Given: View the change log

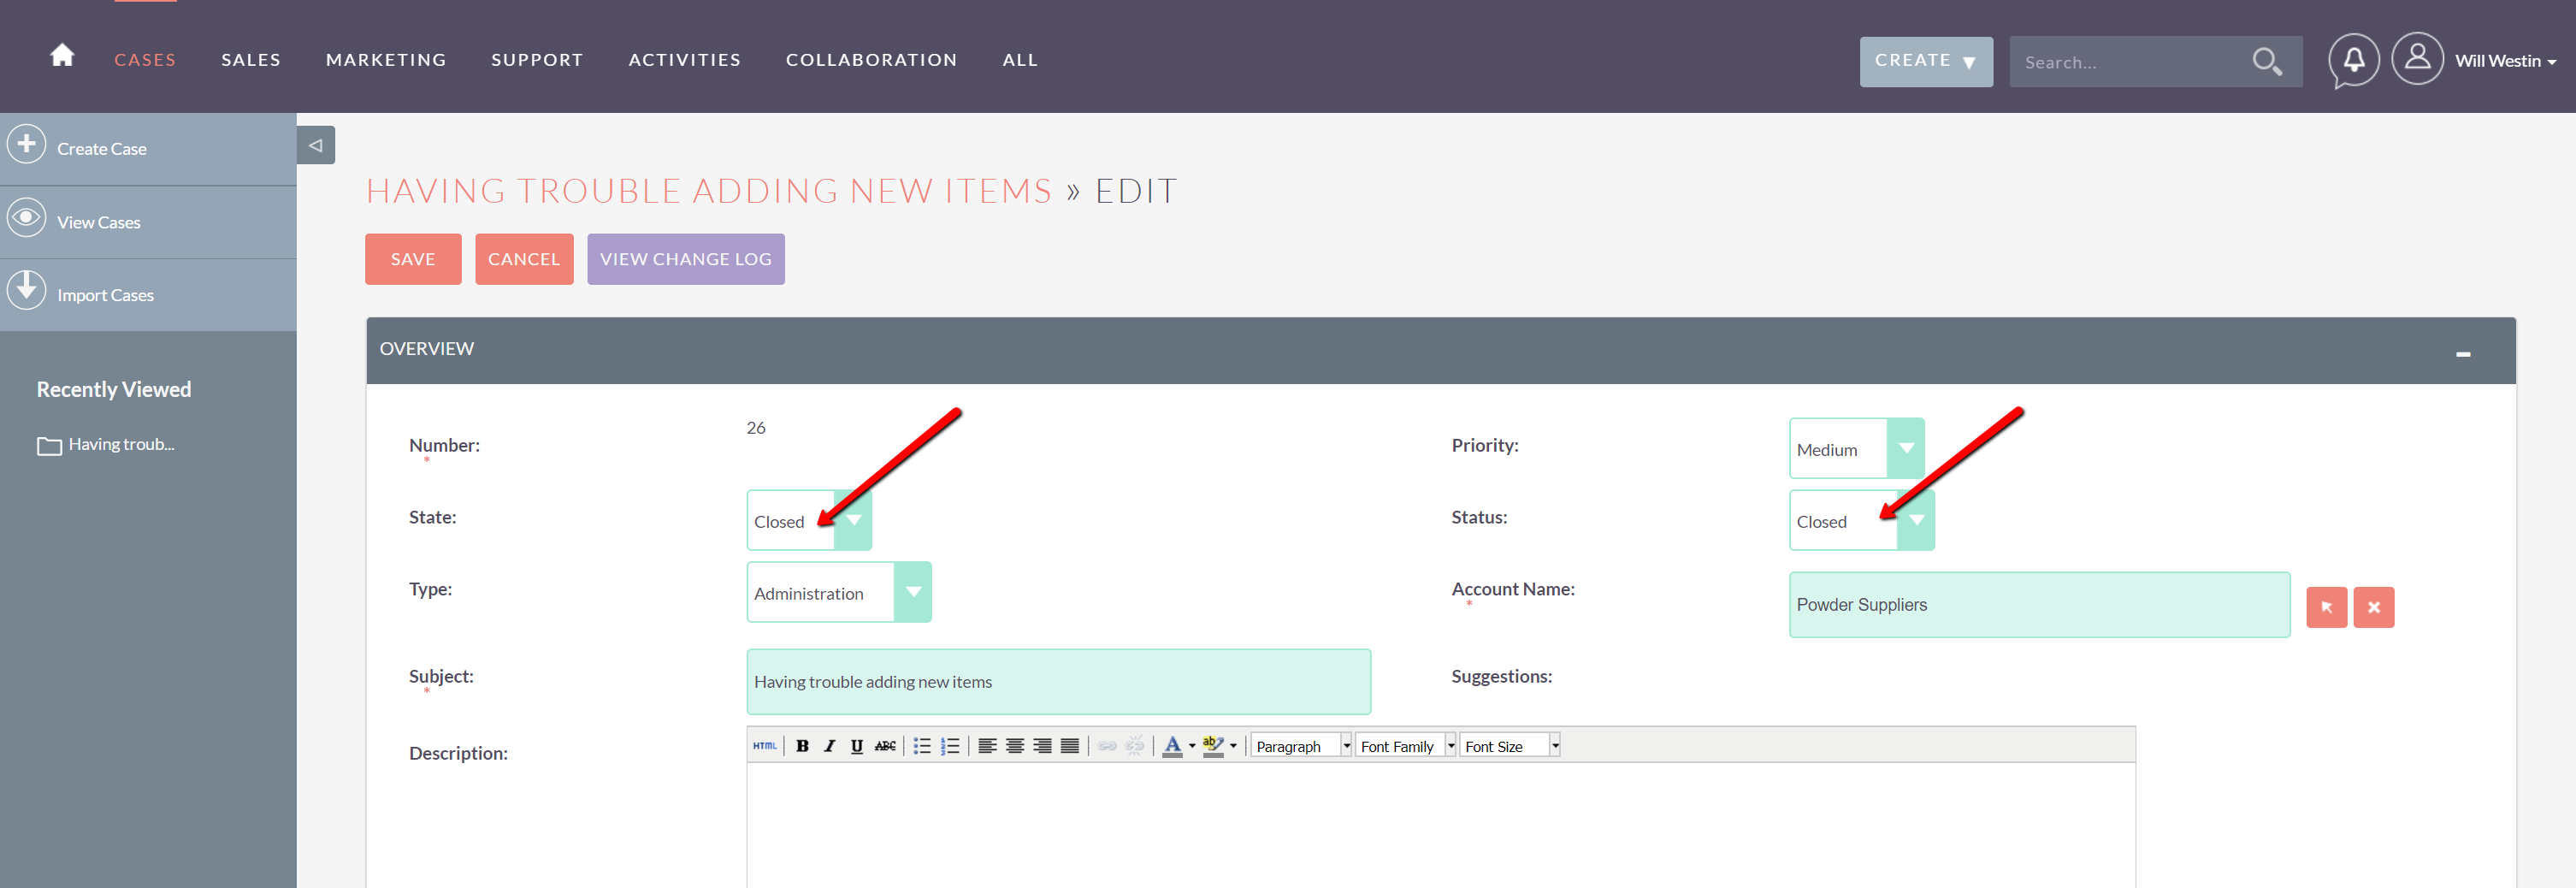Looking at the screenshot, I should click(686, 259).
